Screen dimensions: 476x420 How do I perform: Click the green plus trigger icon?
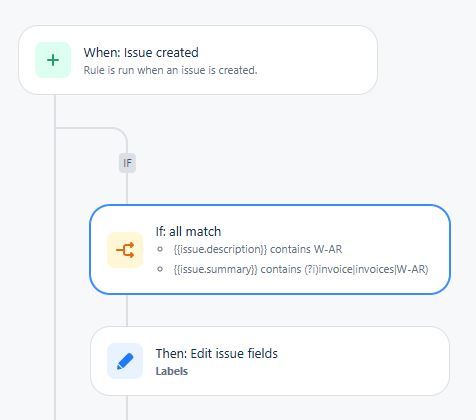pyautogui.click(x=53, y=60)
